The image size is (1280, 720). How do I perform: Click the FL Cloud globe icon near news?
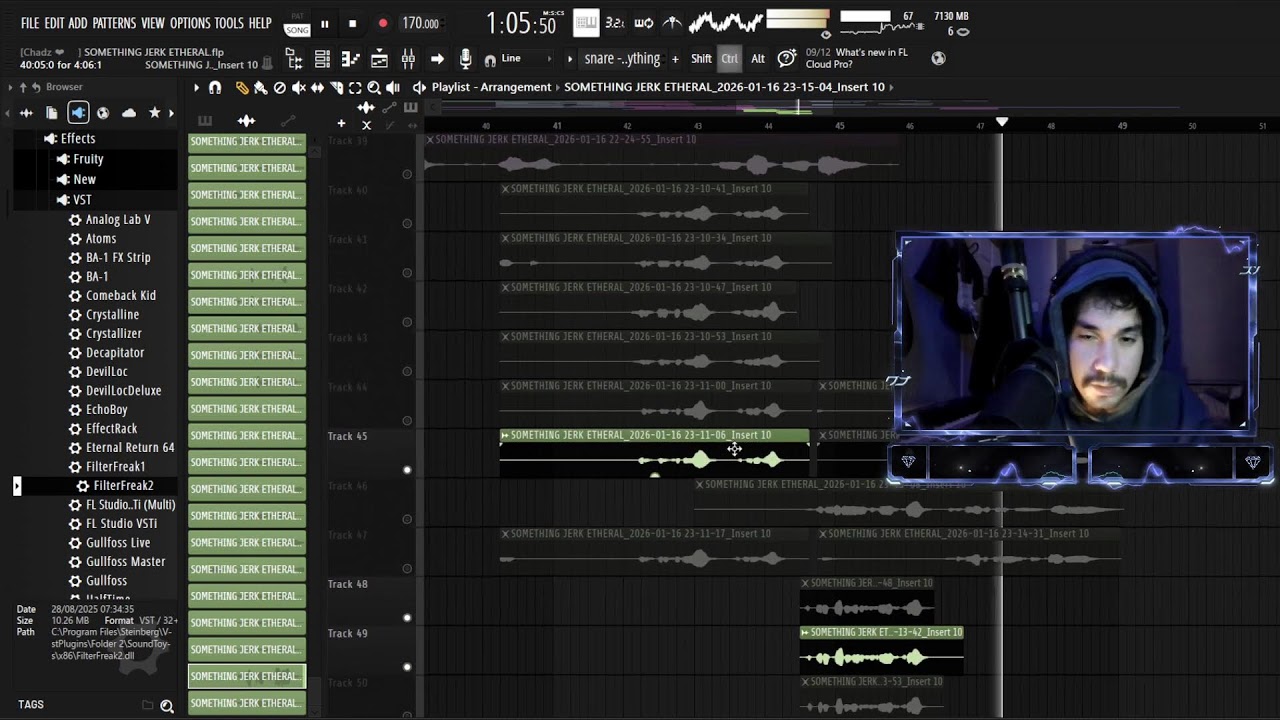point(938,58)
